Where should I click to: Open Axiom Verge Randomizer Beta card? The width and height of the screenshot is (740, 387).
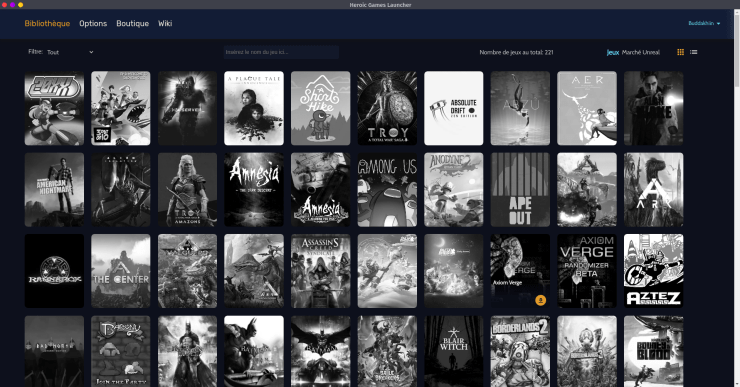(587, 271)
